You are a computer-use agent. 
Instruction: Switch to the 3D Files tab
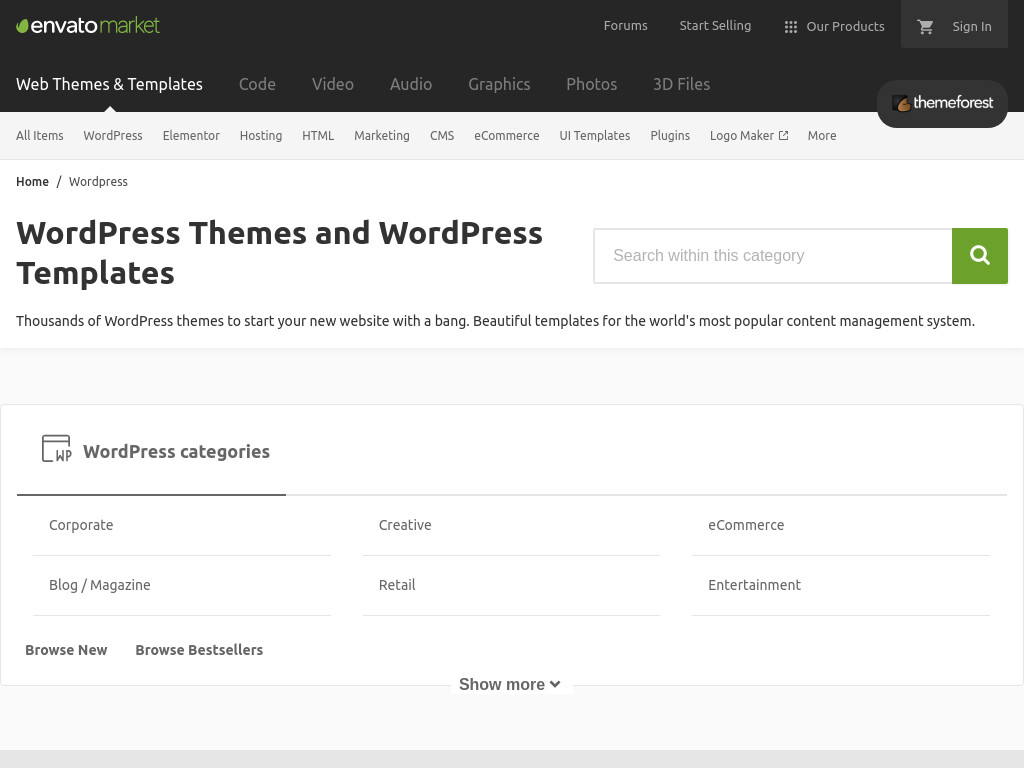681,84
